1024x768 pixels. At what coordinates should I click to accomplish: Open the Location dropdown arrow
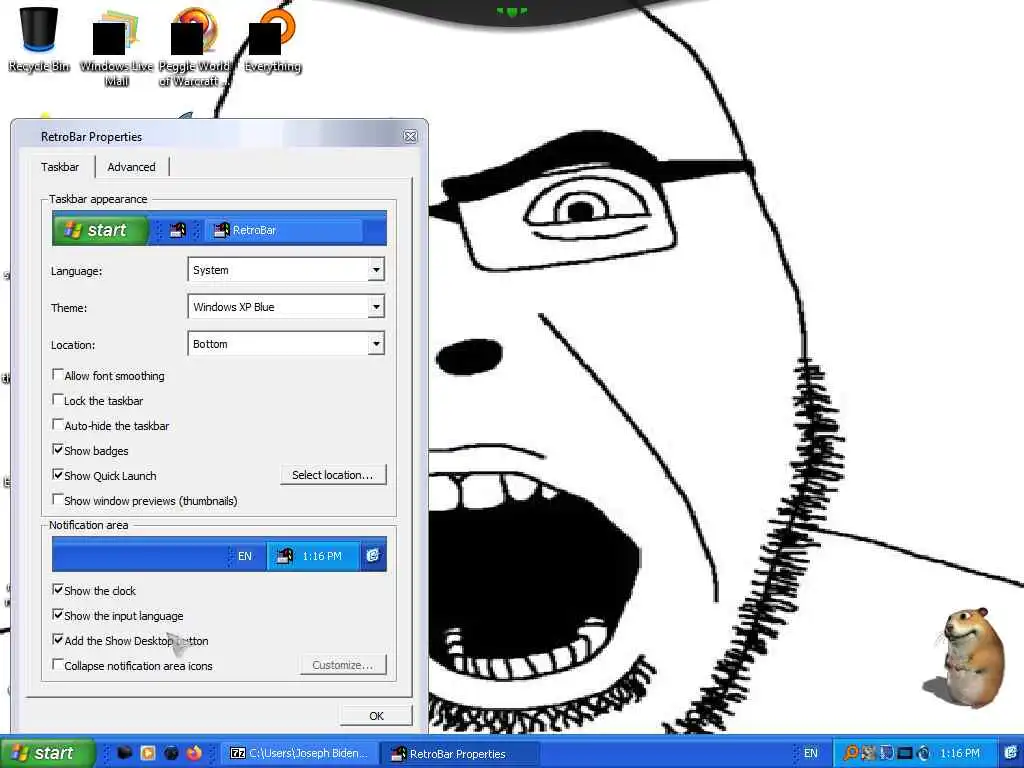[x=376, y=344]
